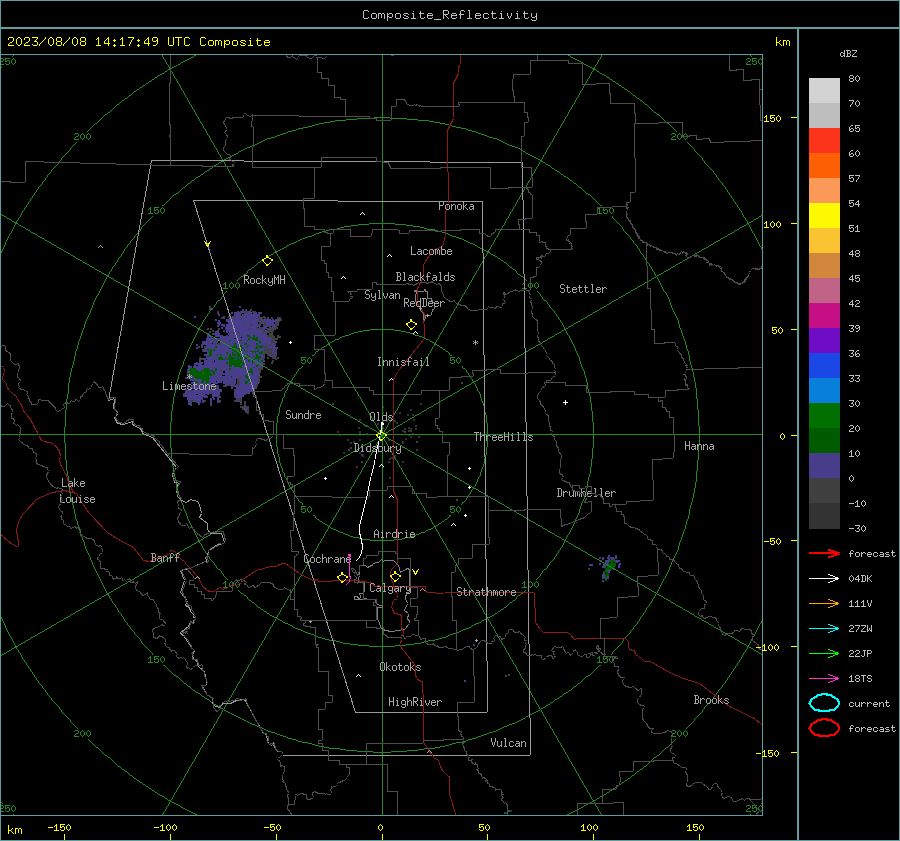Click the cyan current ellipse in legend

click(x=824, y=703)
